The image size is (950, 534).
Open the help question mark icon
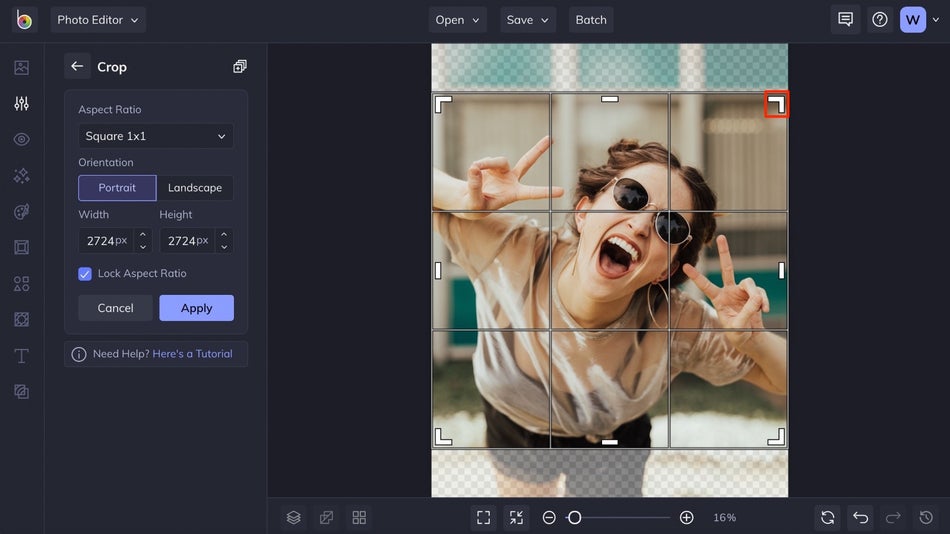880,20
